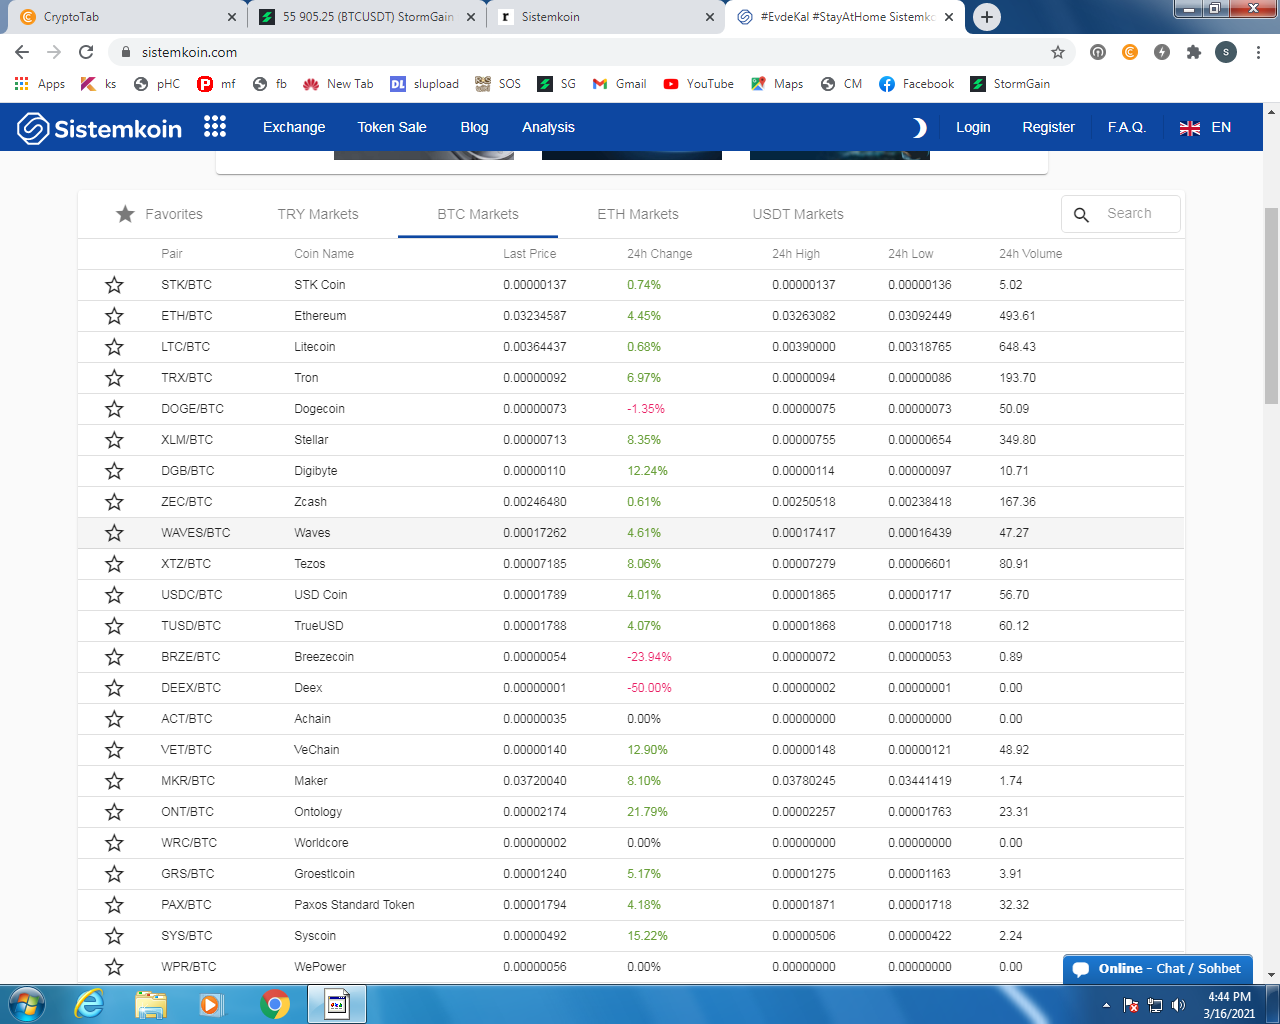Select the Paxos Standard Token row
The width and height of the screenshot is (1280, 1024).
click(x=631, y=905)
